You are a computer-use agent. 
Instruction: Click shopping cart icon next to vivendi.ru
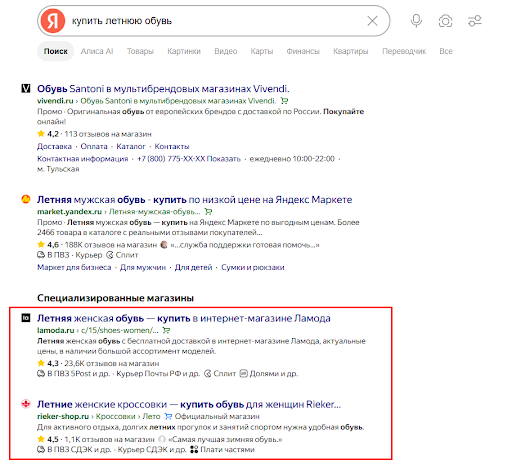click(x=284, y=101)
